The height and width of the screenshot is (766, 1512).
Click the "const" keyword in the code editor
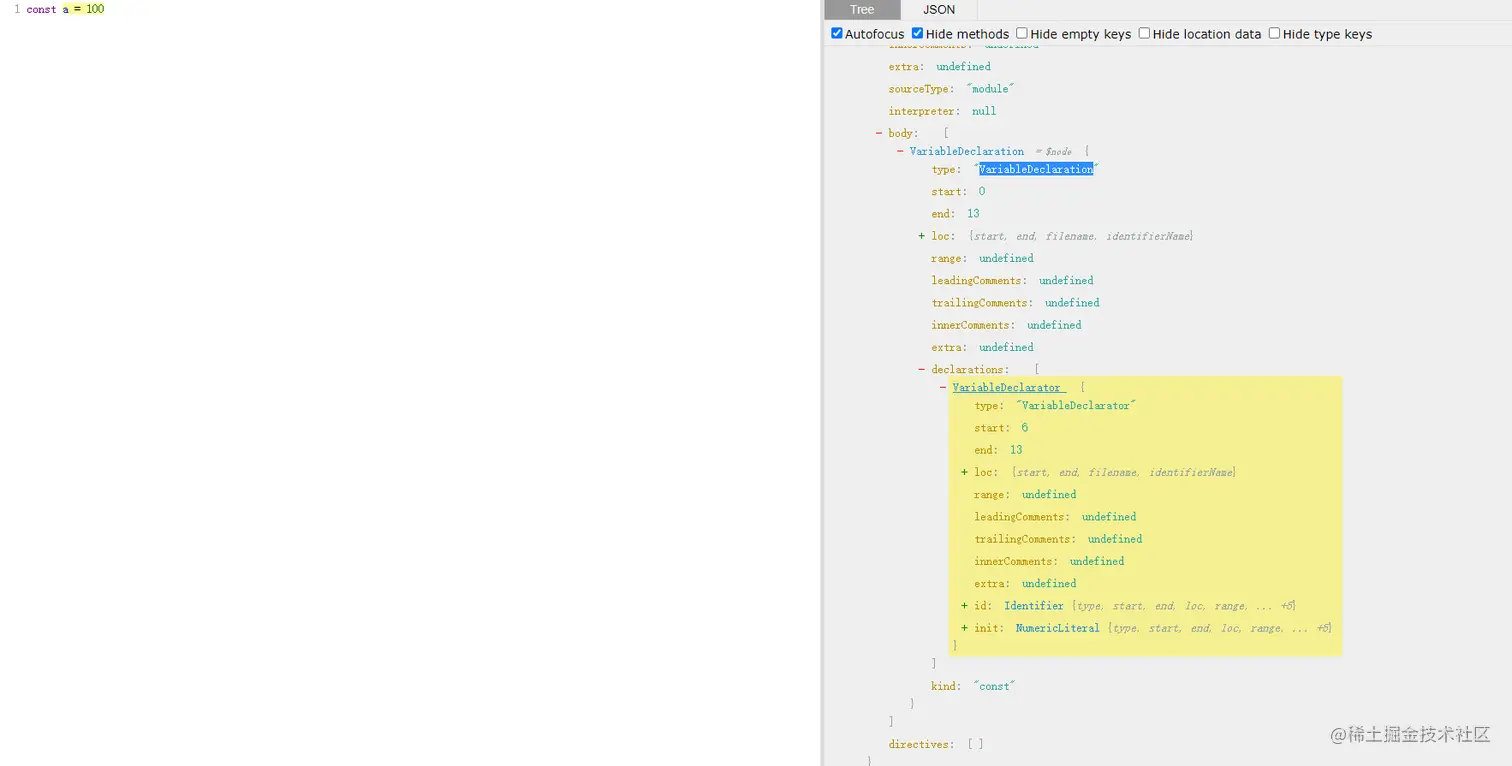[41, 9]
